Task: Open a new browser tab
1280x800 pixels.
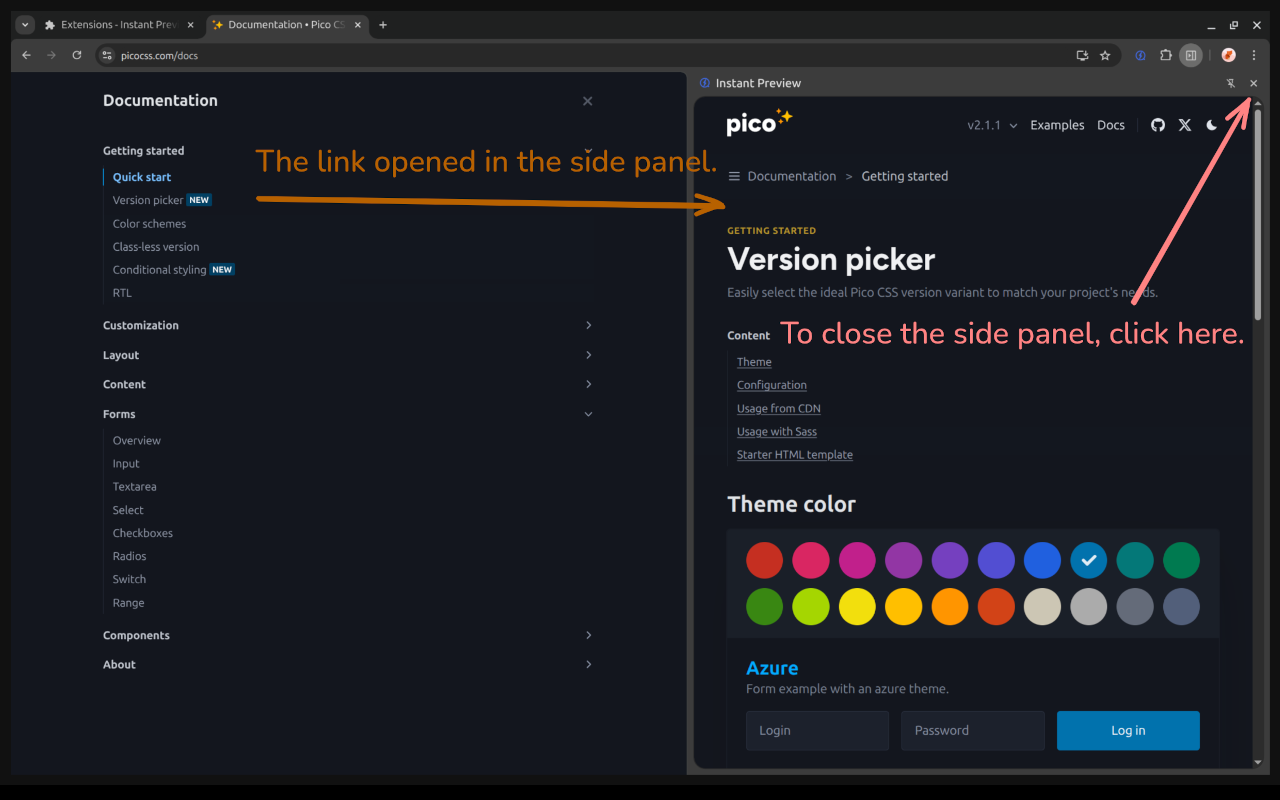Action: [x=383, y=25]
